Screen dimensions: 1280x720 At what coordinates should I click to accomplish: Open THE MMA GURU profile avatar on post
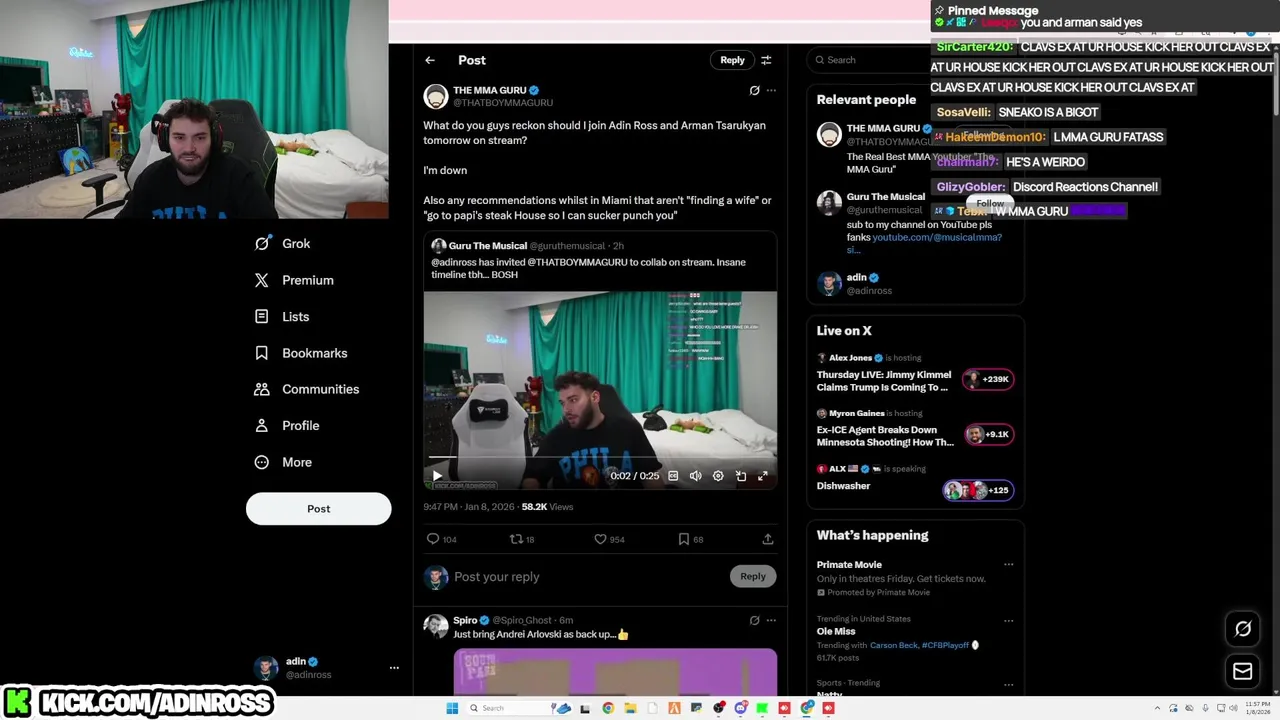[x=435, y=96]
